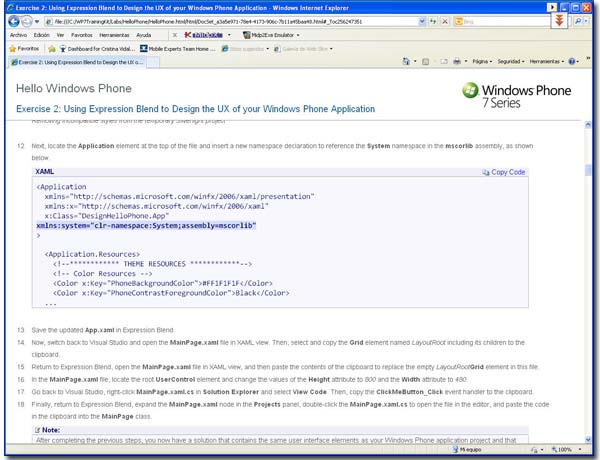Click the Home icon in command bar
Image resolution: width=600 pixels, height=460 pixels.
point(406,61)
